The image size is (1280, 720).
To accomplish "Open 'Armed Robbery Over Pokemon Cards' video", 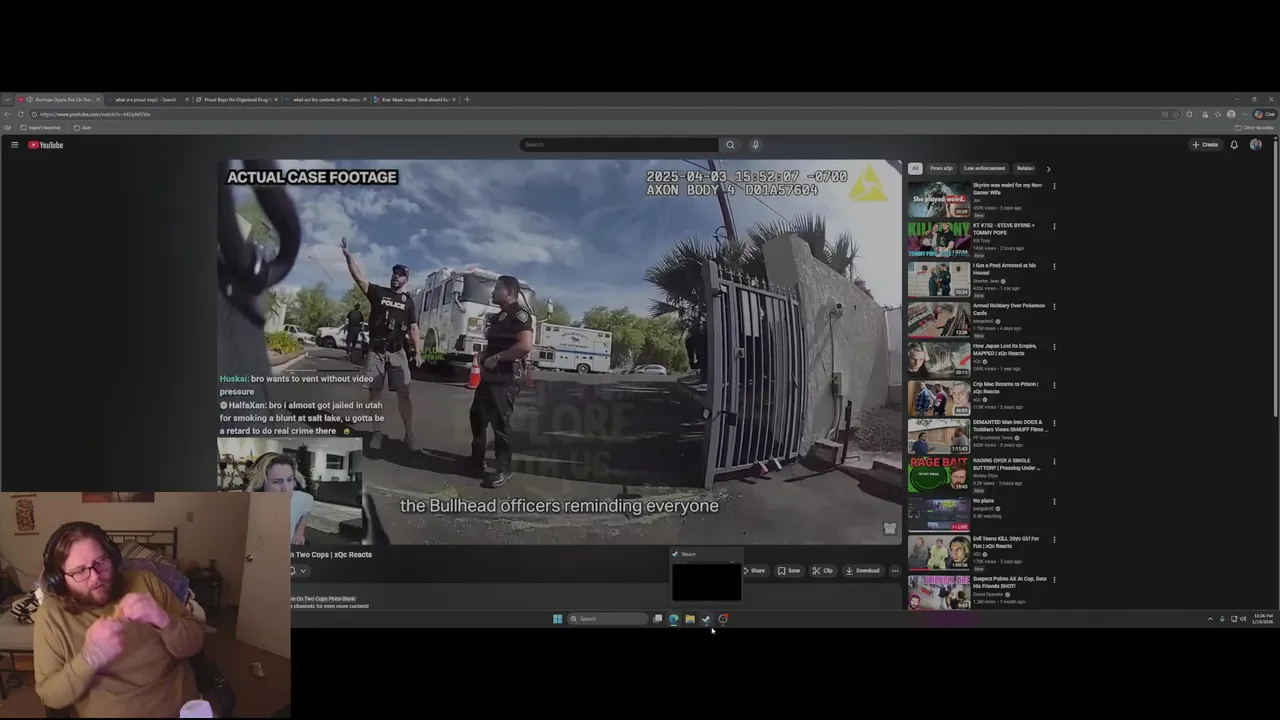I will [938, 320].
